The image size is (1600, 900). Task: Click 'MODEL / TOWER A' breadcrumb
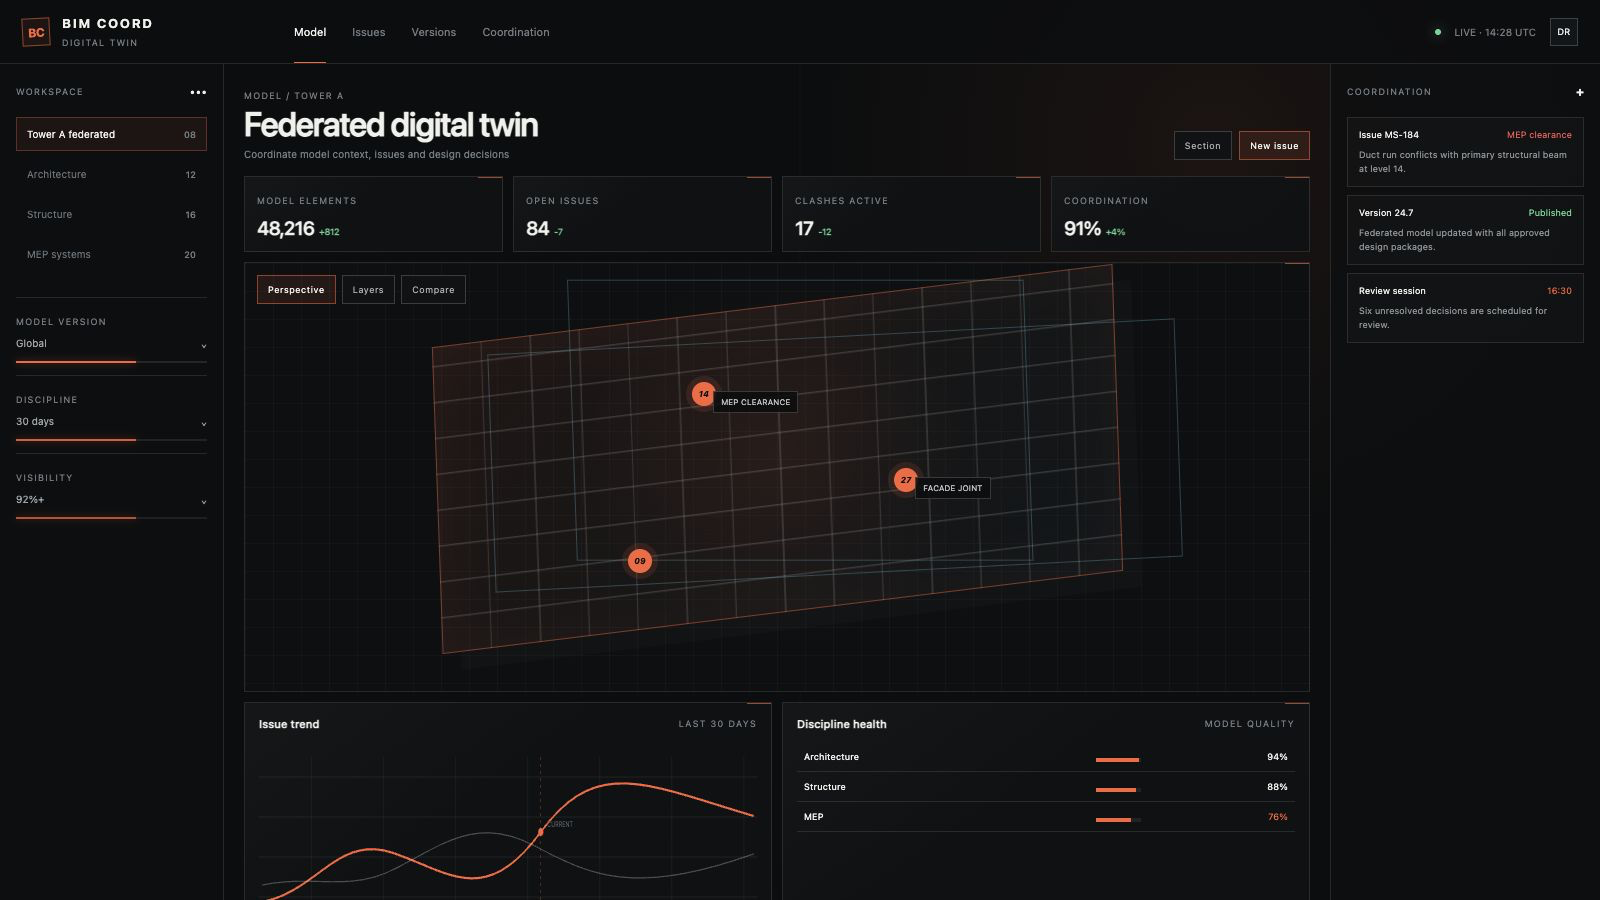(293, 96)
